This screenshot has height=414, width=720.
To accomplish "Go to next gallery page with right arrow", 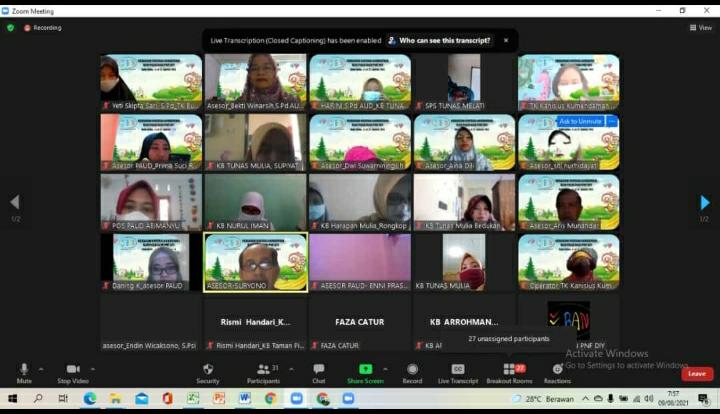I will click(704, 203).
